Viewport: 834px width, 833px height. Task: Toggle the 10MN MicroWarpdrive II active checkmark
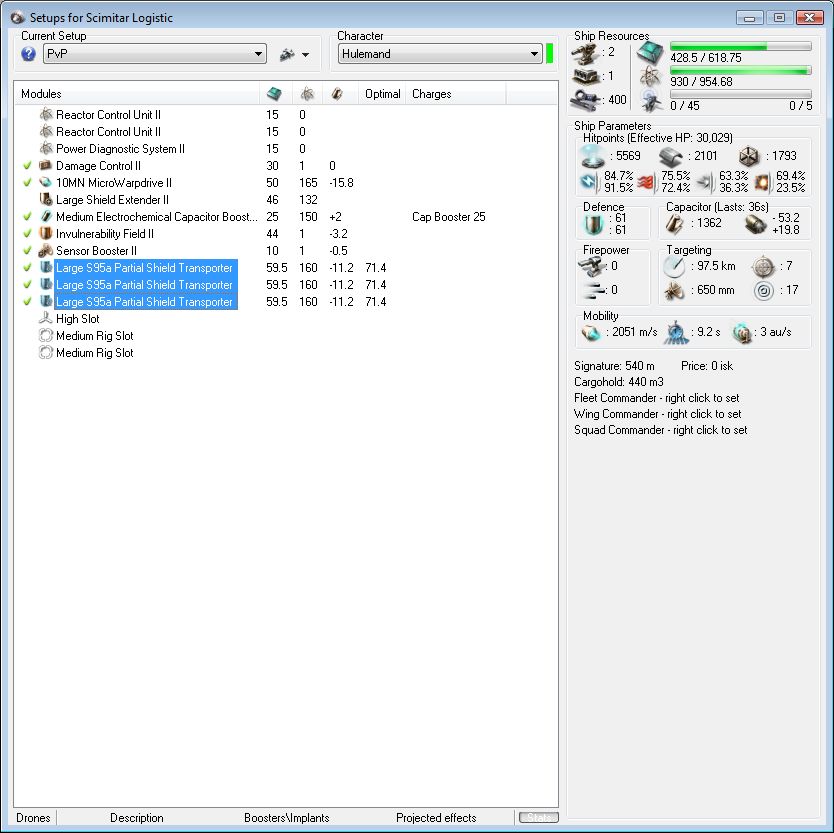[28, 182]
